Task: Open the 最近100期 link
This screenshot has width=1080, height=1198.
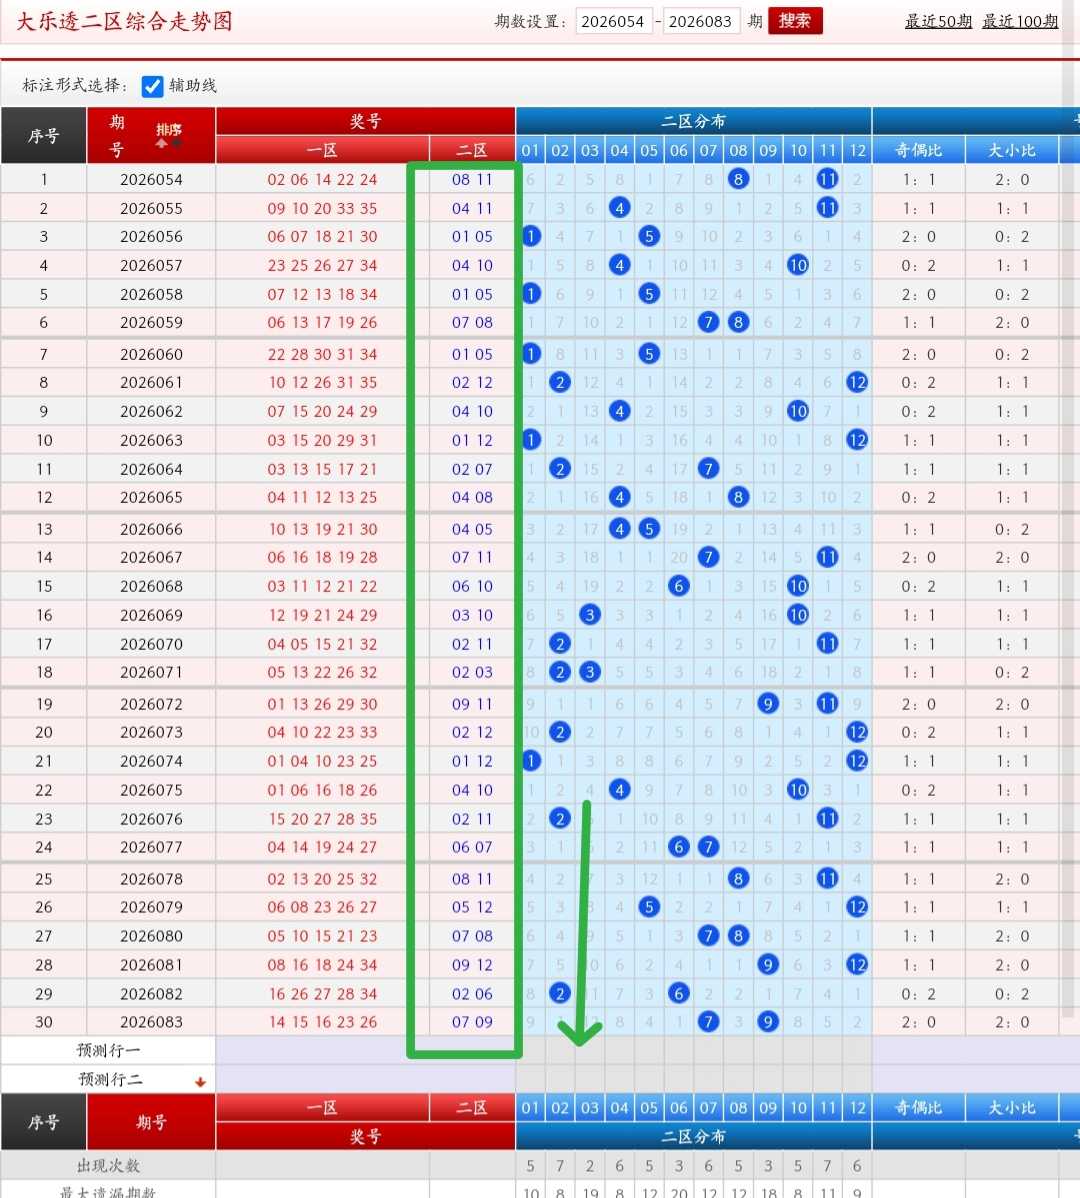Action: (x=1020, y=21)
